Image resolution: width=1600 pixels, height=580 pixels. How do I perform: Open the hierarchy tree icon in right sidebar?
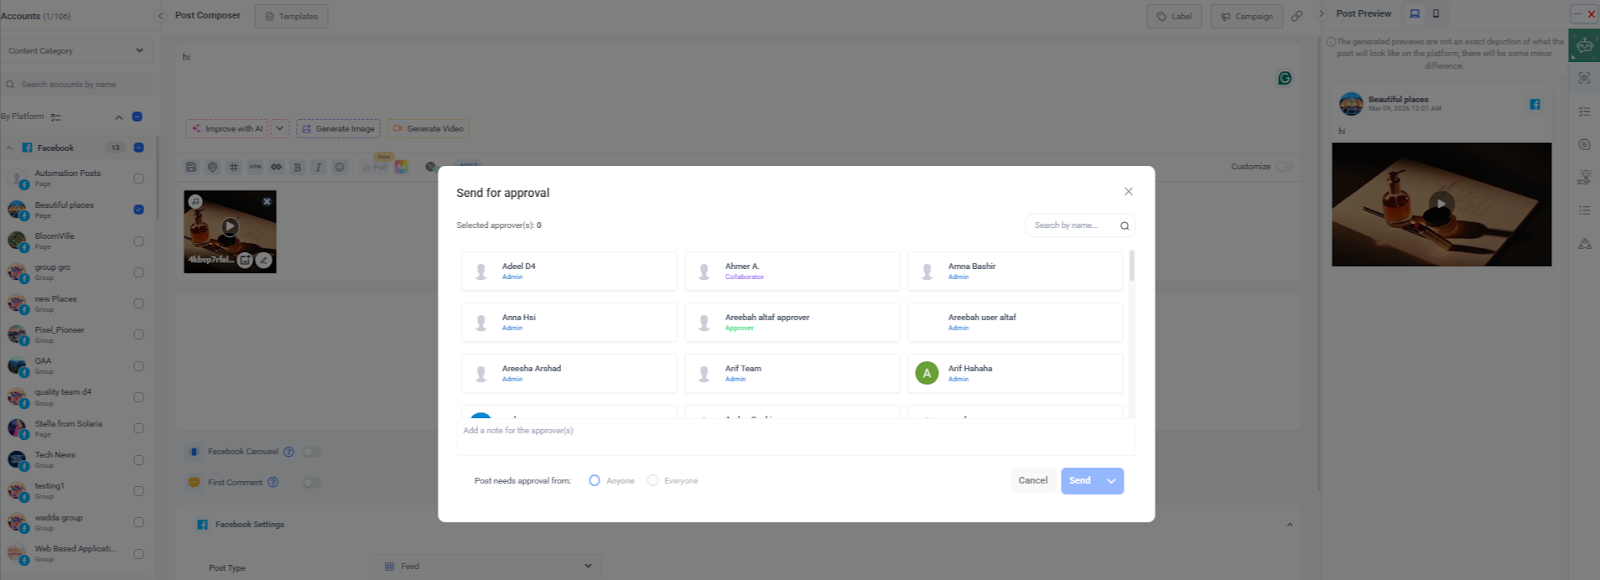click(1585, 243)
